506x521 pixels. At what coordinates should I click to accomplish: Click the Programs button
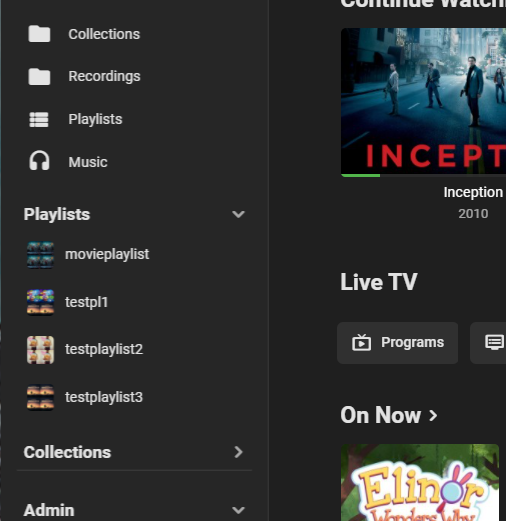tap(397, 343)
